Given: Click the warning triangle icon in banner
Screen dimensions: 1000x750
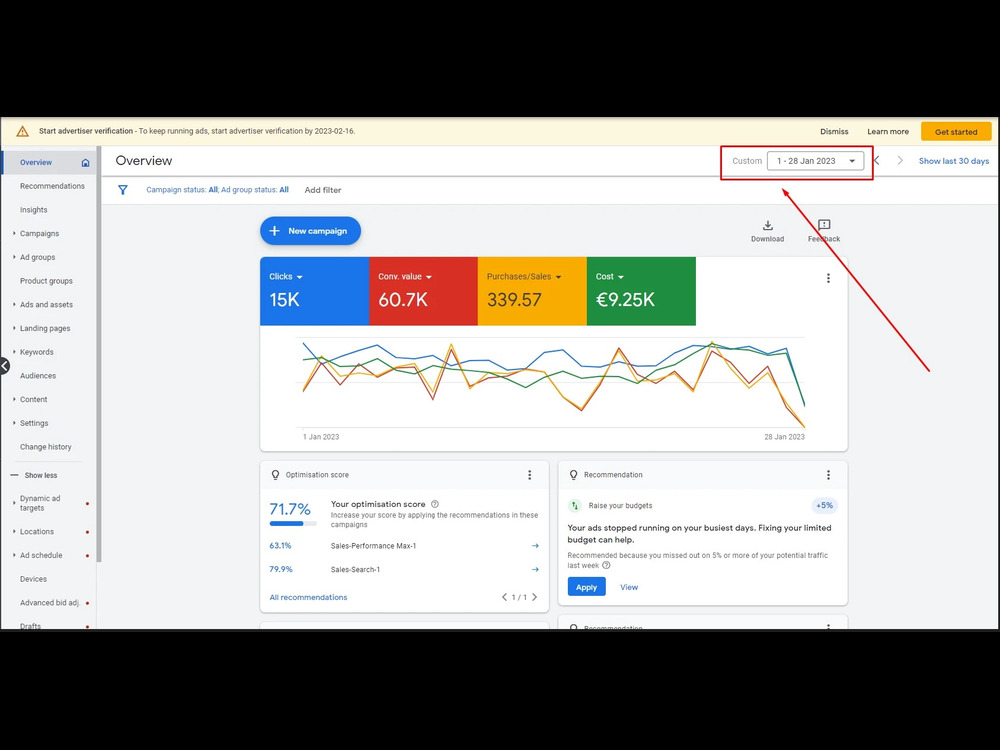Looking at the screenshot, I should tap(22, 131).
